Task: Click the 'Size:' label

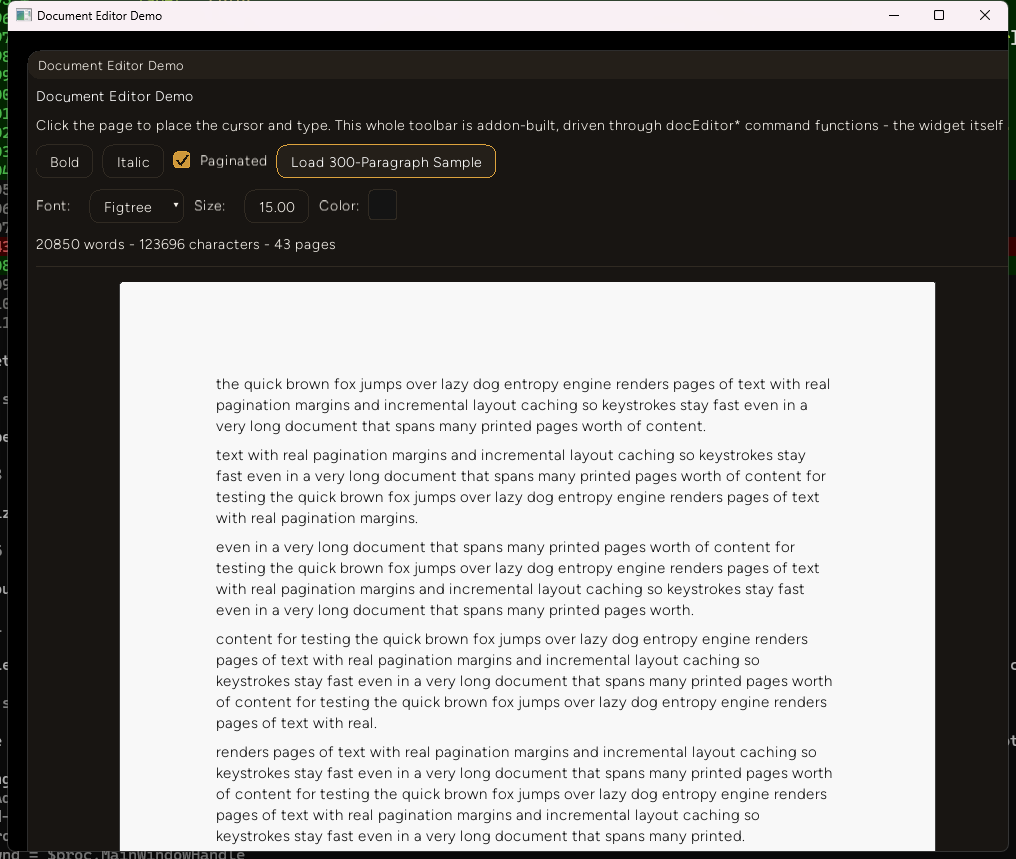Action: click(209, 205)
